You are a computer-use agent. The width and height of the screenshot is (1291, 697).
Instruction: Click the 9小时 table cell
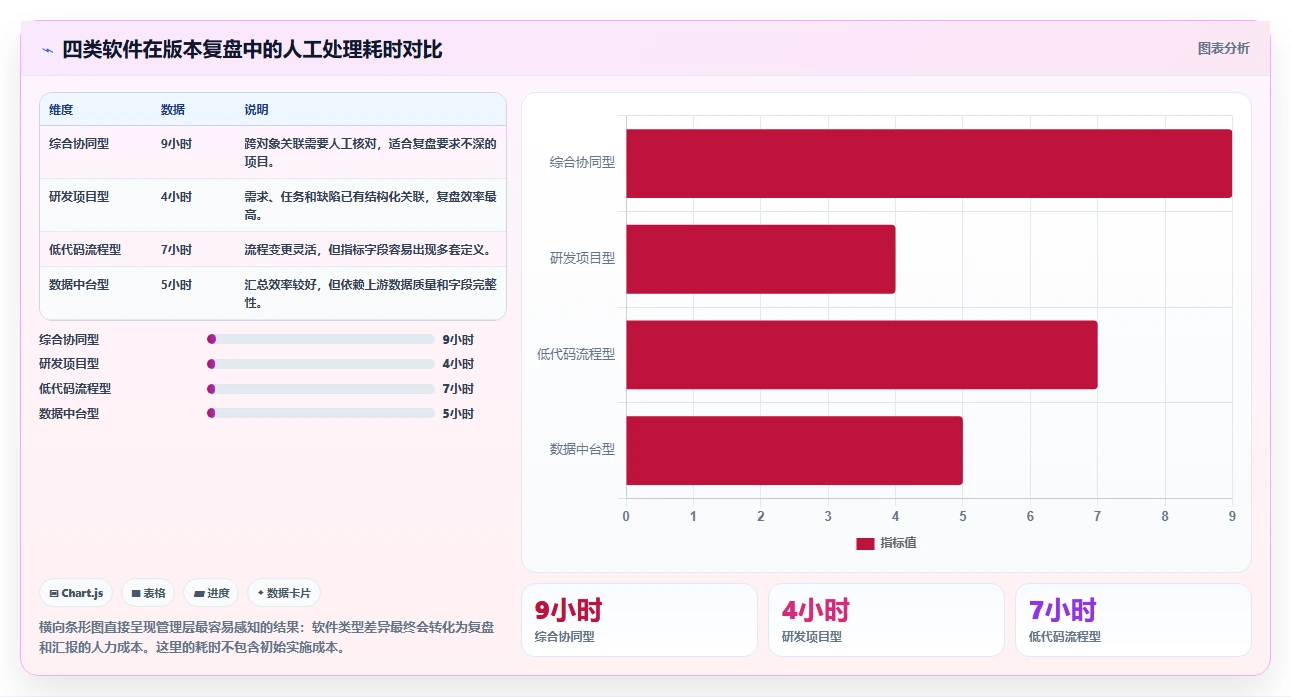pyautogui.click(x=176, y=144)
